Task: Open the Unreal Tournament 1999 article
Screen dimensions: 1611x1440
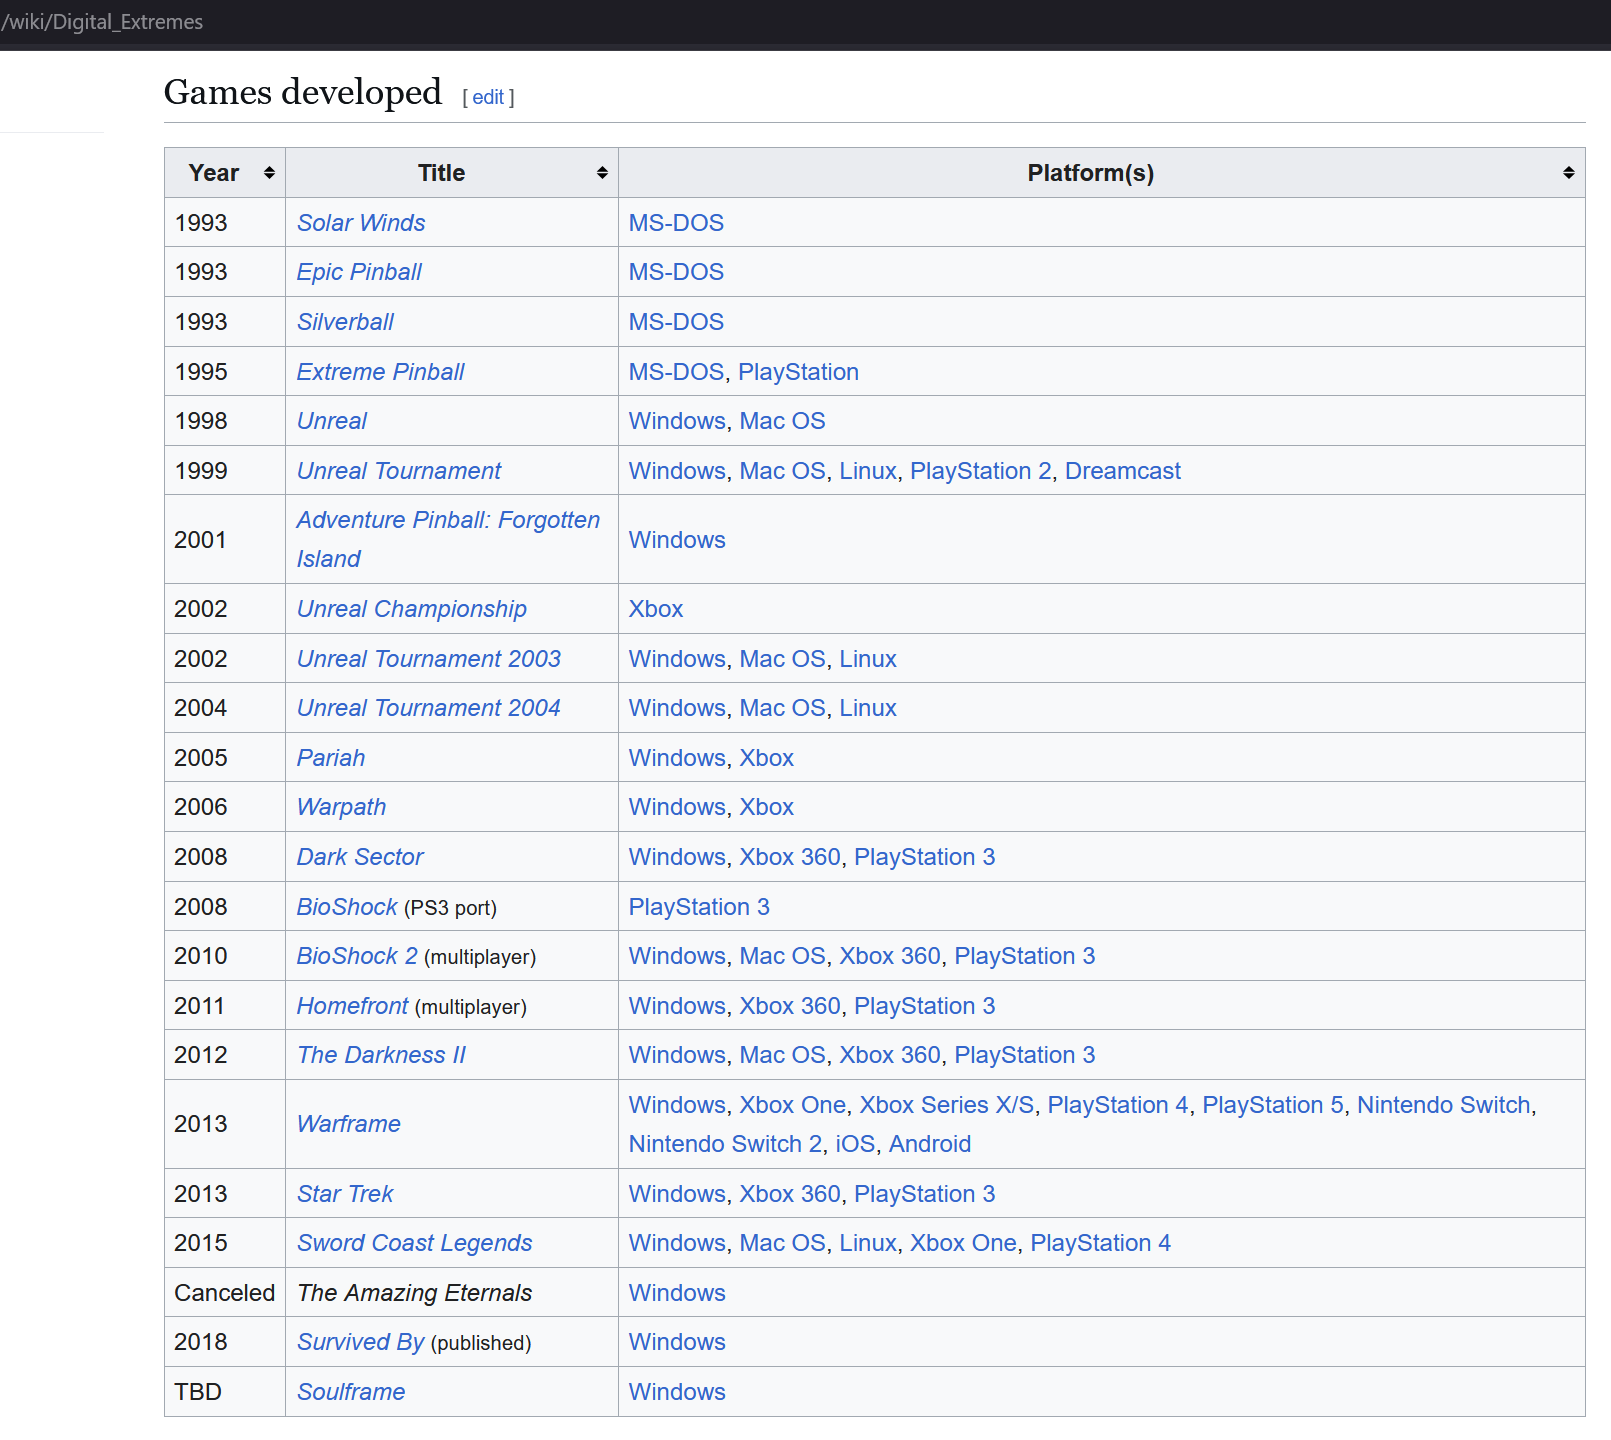Action: tap(399, 471)
